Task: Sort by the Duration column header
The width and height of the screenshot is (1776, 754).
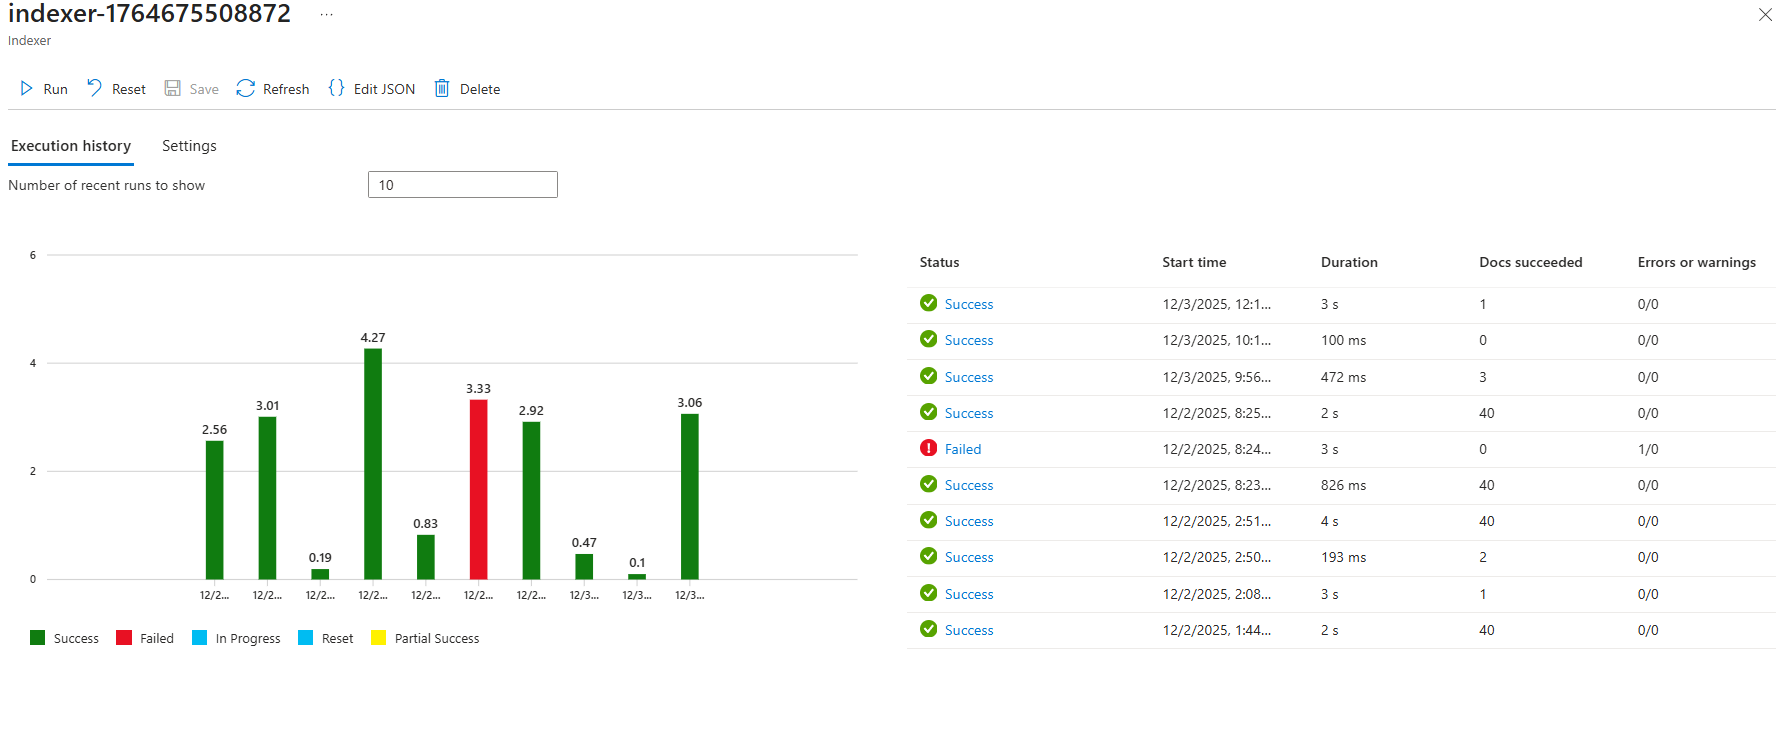Action: [x=1348, y=262]
